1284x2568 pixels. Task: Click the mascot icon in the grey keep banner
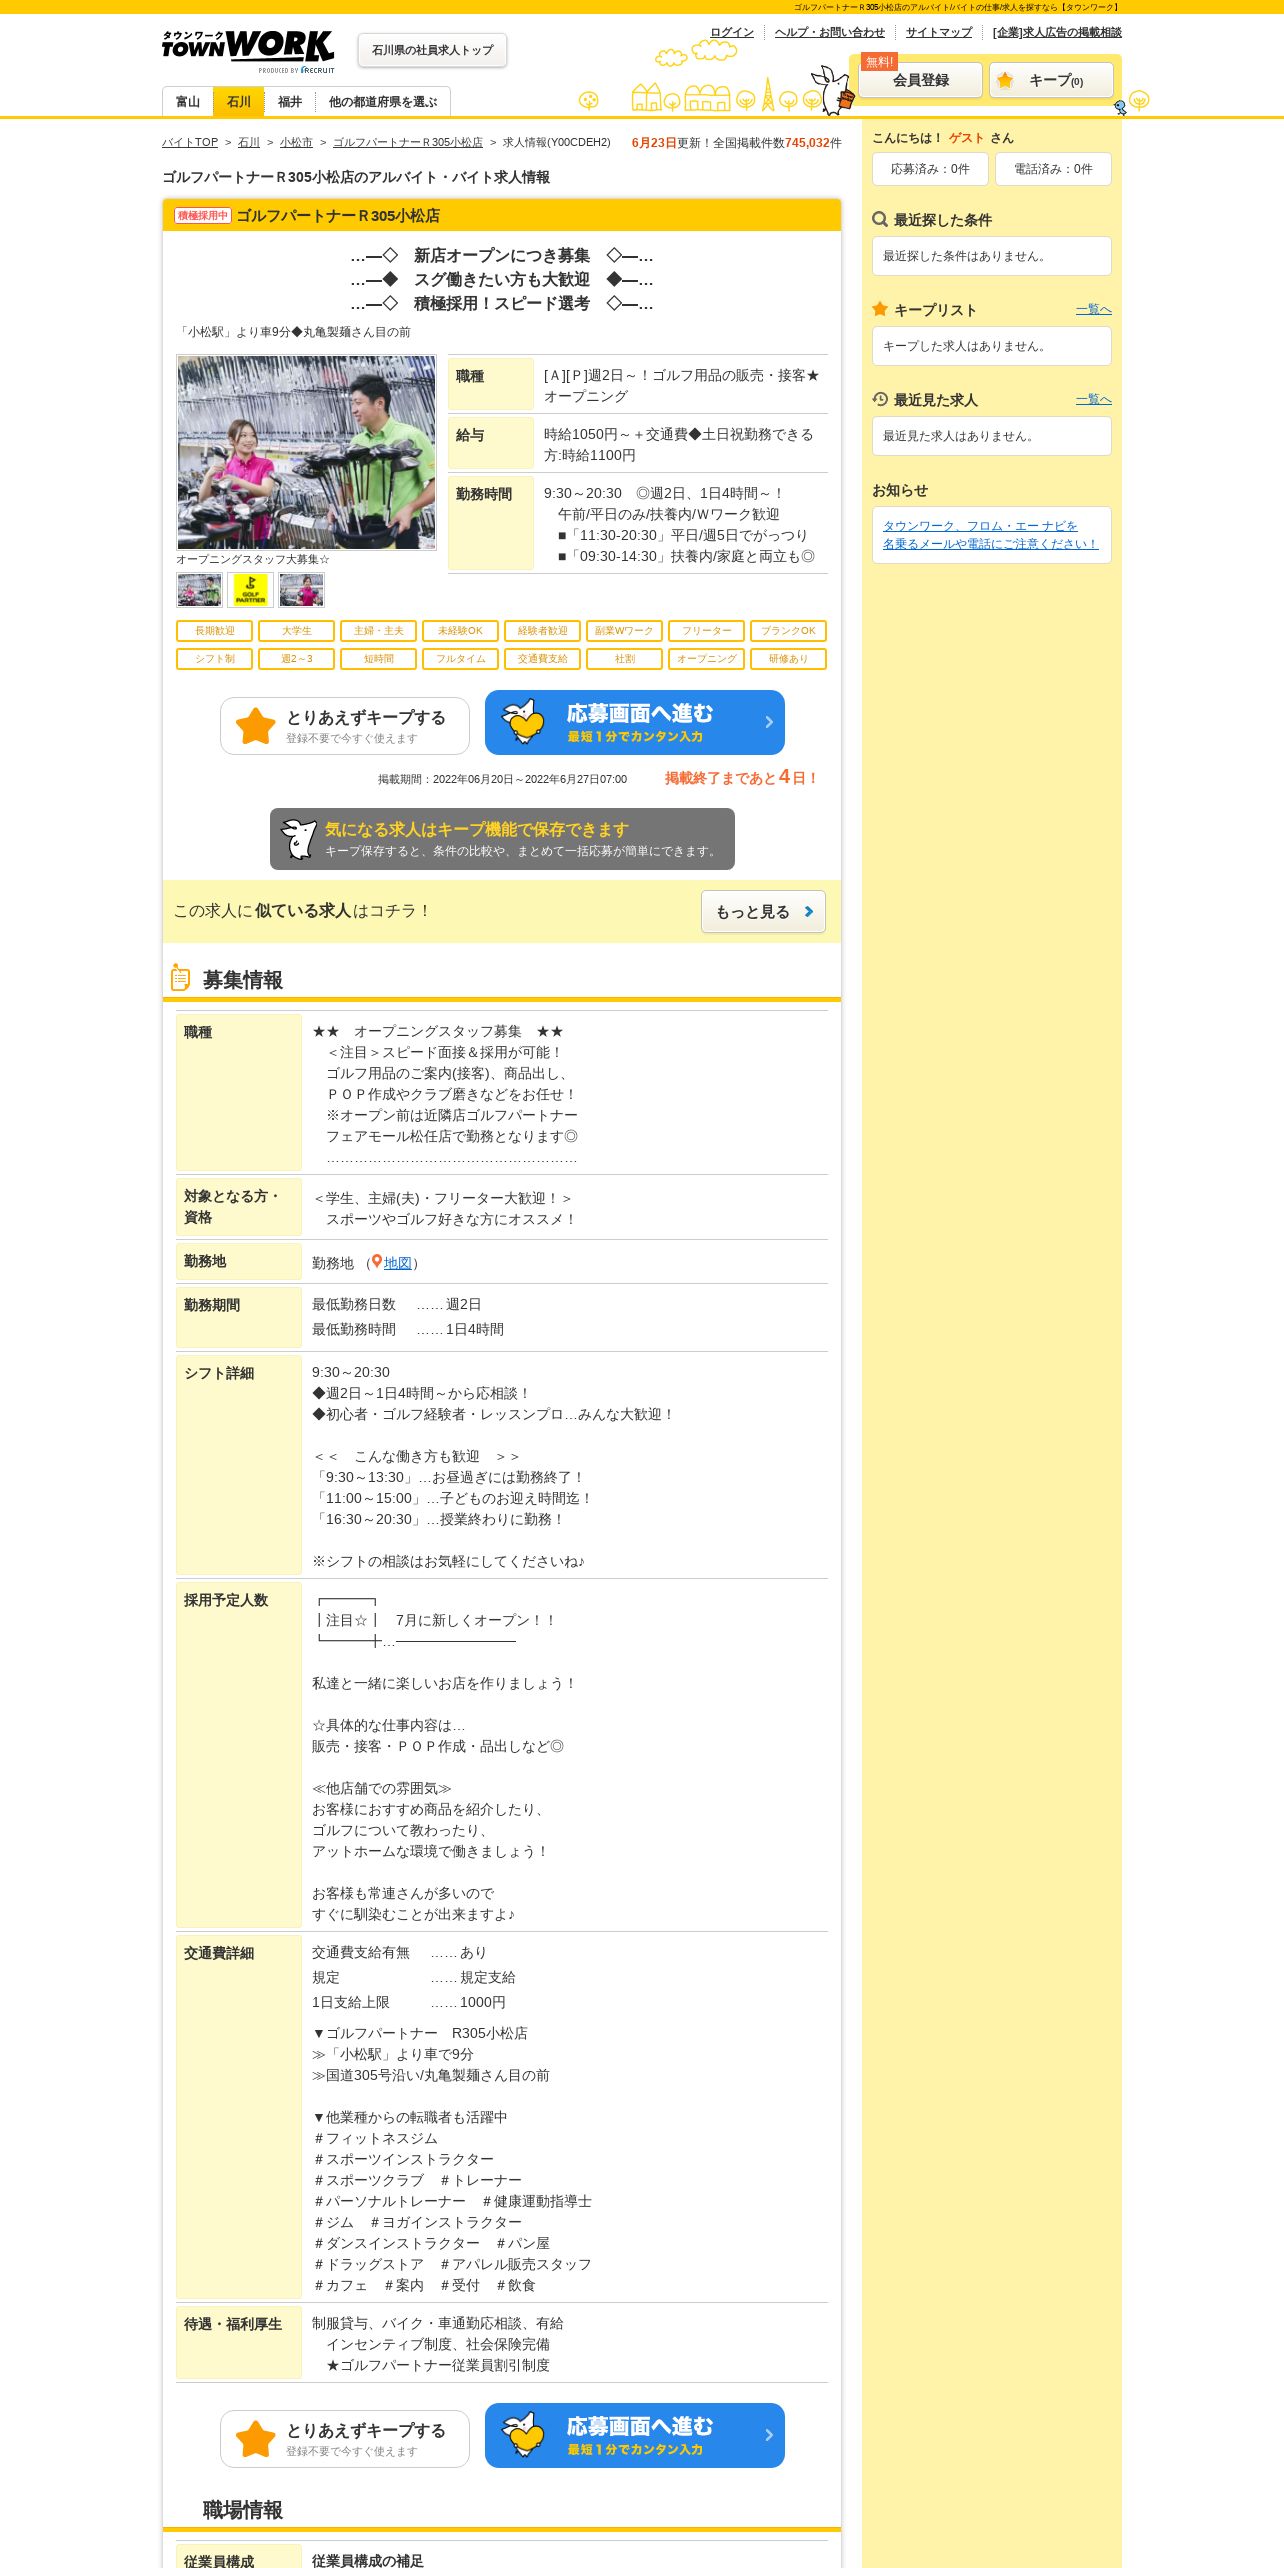(x=298, y=839)
